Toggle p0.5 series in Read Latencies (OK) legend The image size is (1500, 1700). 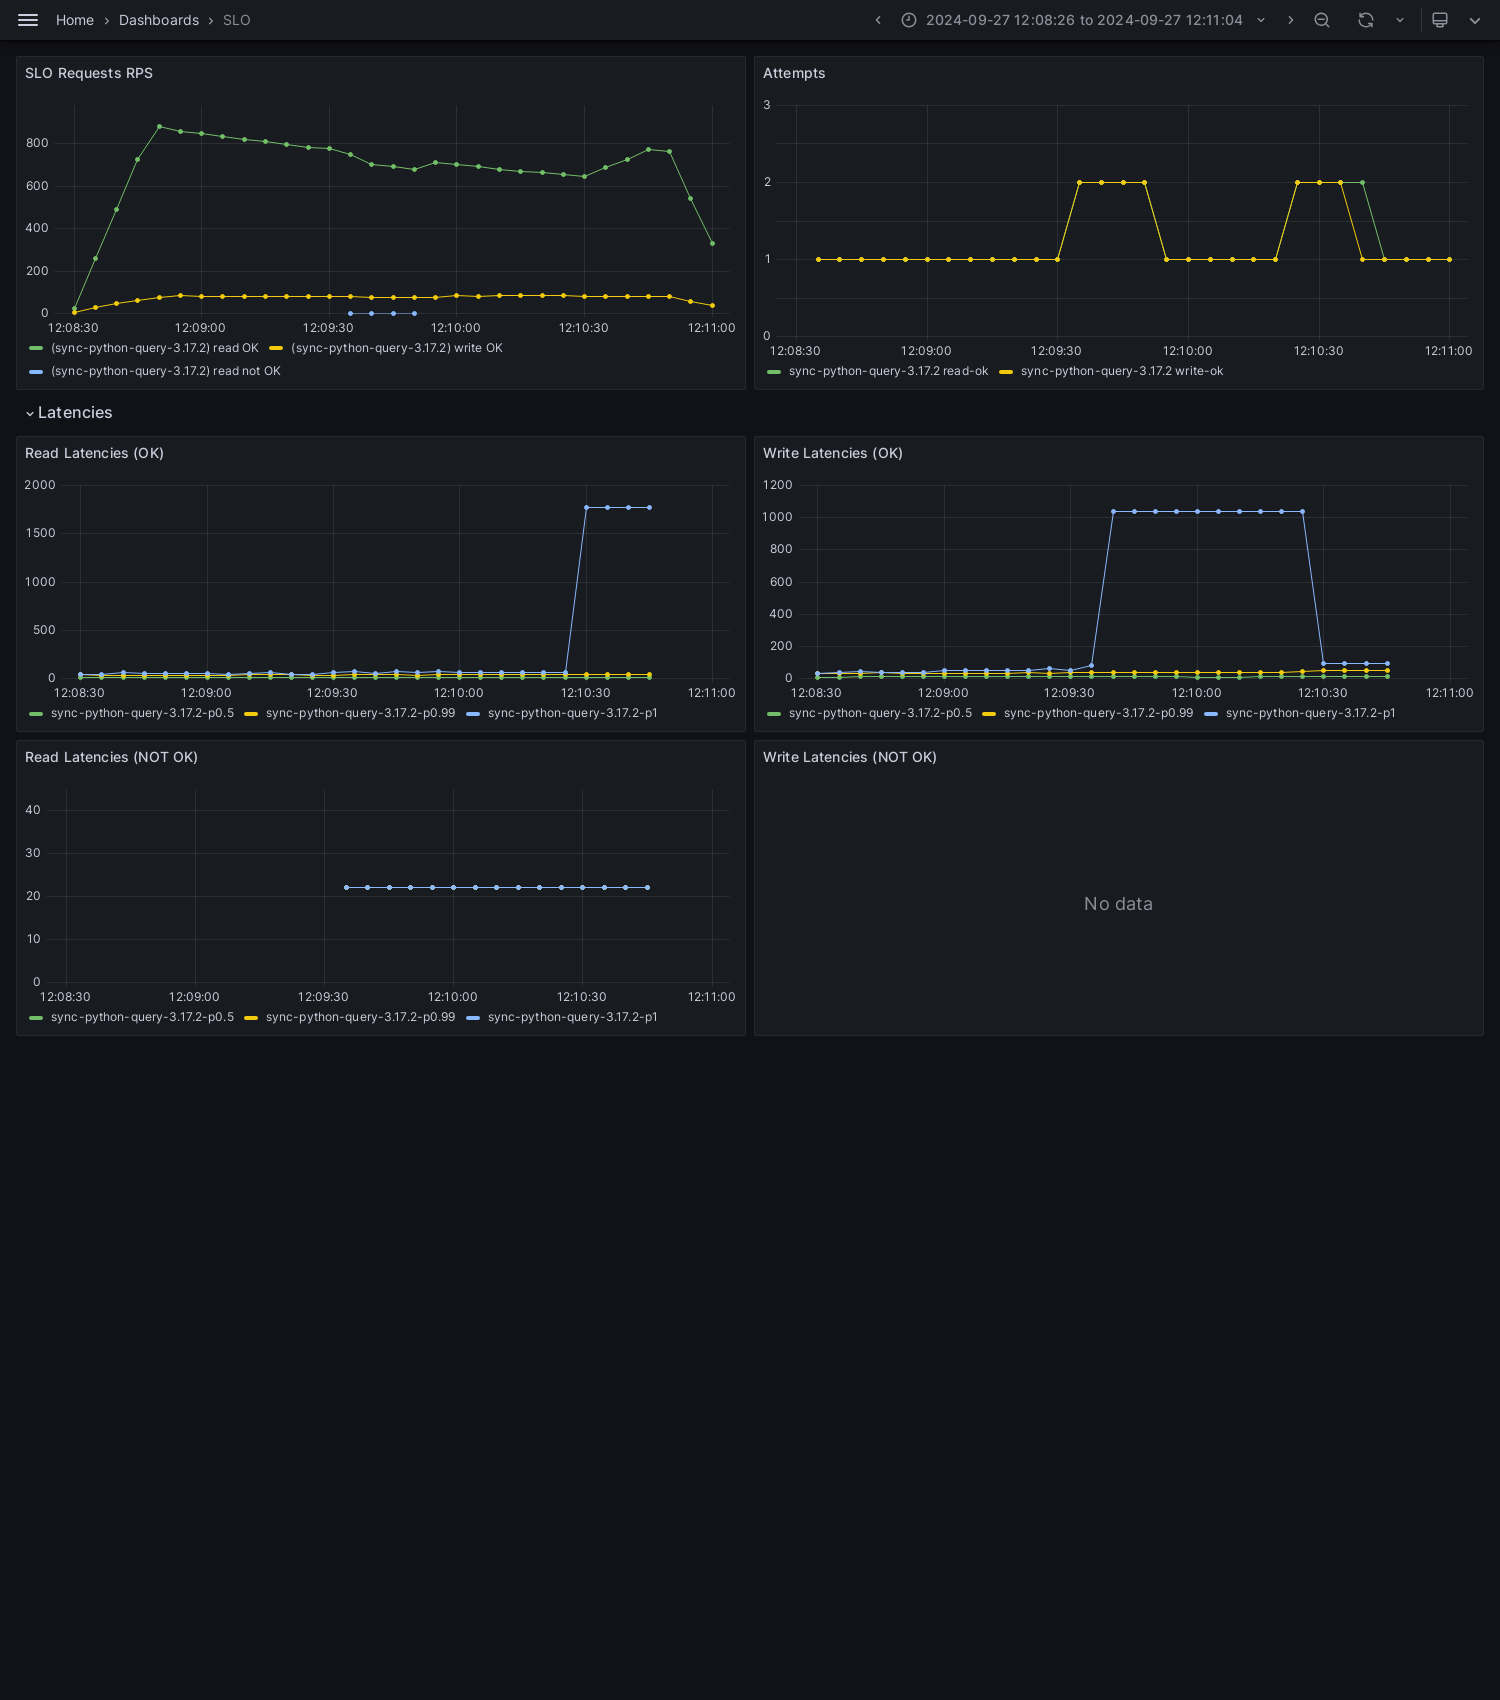[x=142, y=713]
